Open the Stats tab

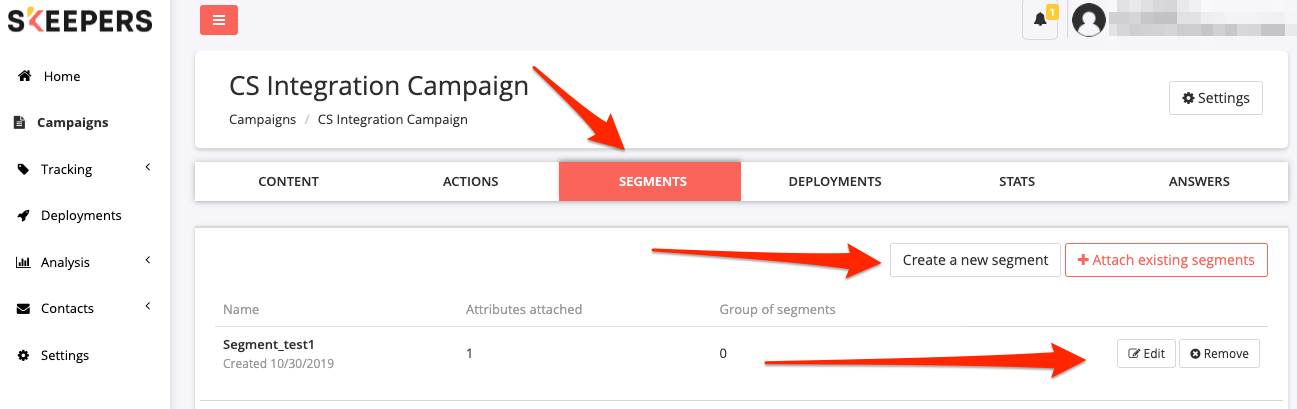(x=1016, y=182)
